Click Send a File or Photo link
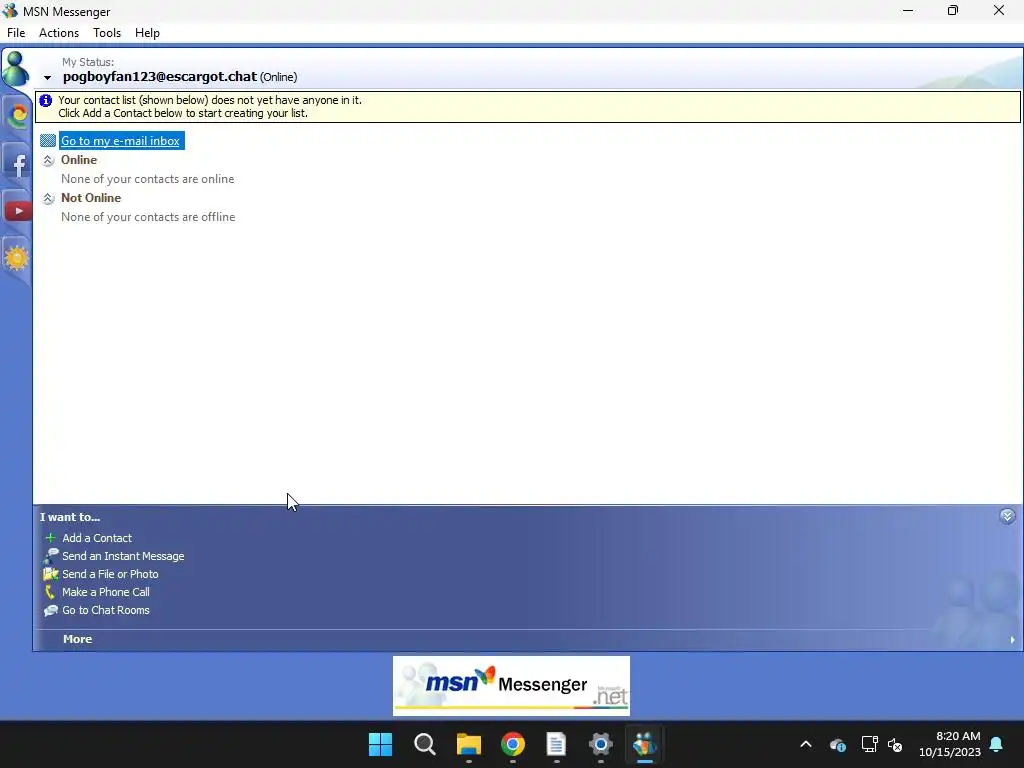This screenshot has width=1024, height=768. pos(110,574)
